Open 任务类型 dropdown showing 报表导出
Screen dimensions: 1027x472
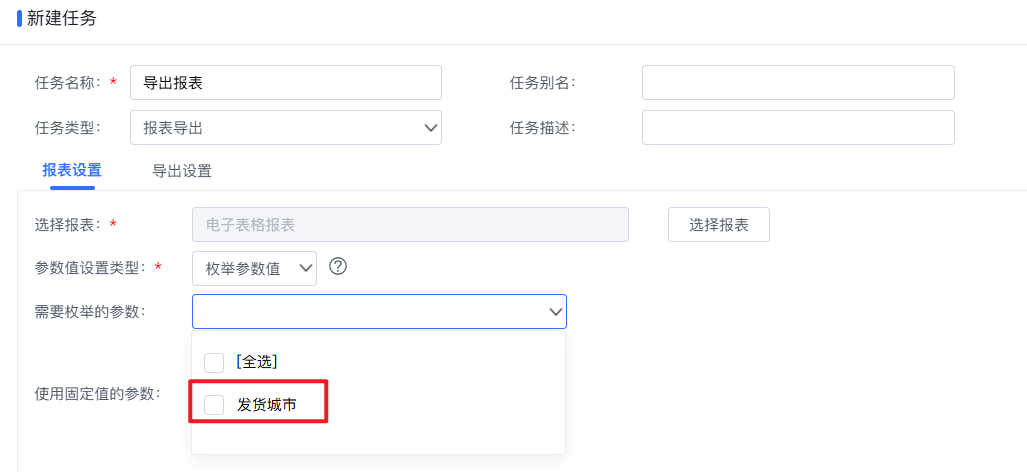tap(286, 127)
